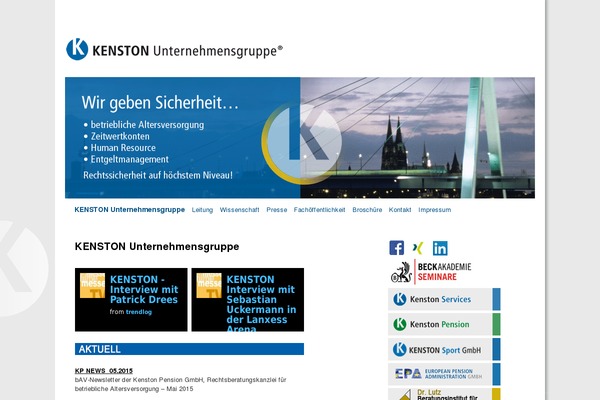The image size is (600, 400).
Task: Open the Kontakt menu item
Action: 400,210
